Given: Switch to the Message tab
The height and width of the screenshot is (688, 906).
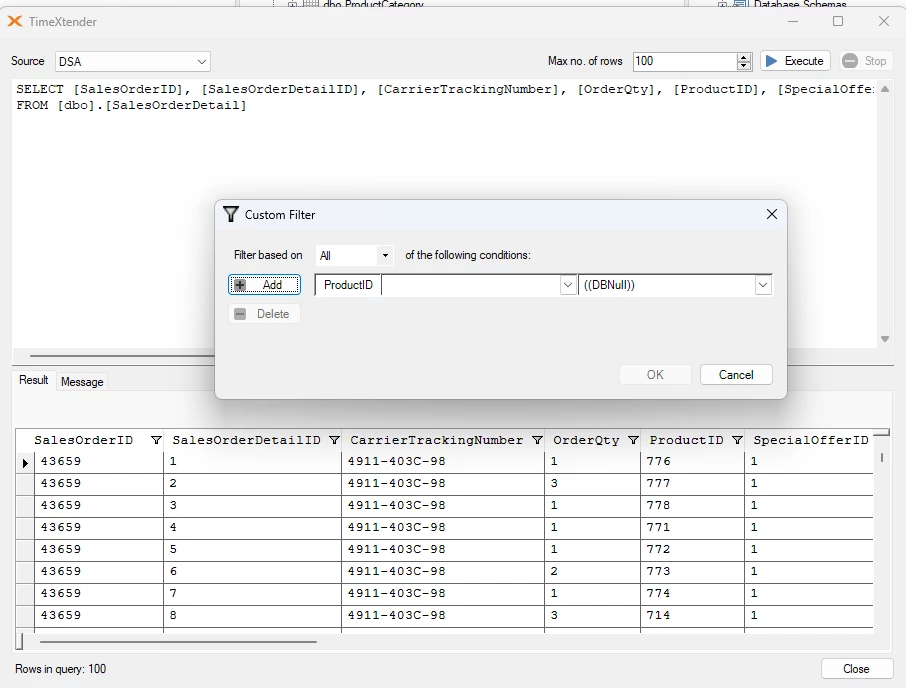Looking at the screenshot, I should [x=82, y=382].
